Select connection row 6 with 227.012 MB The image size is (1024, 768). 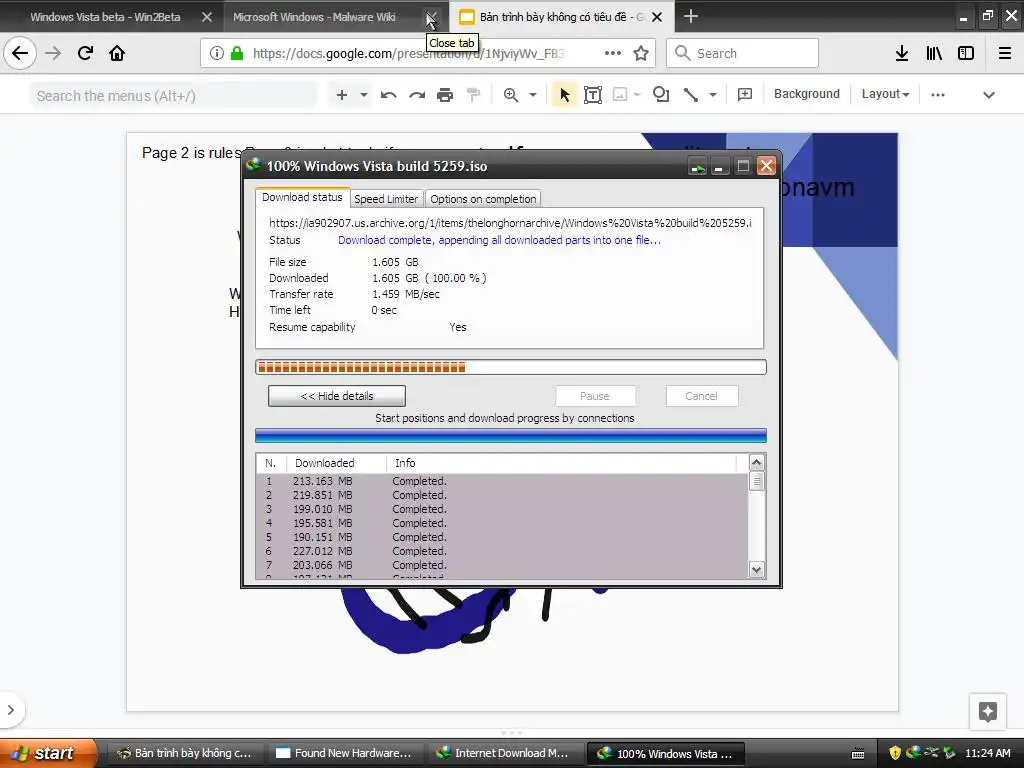502,551
